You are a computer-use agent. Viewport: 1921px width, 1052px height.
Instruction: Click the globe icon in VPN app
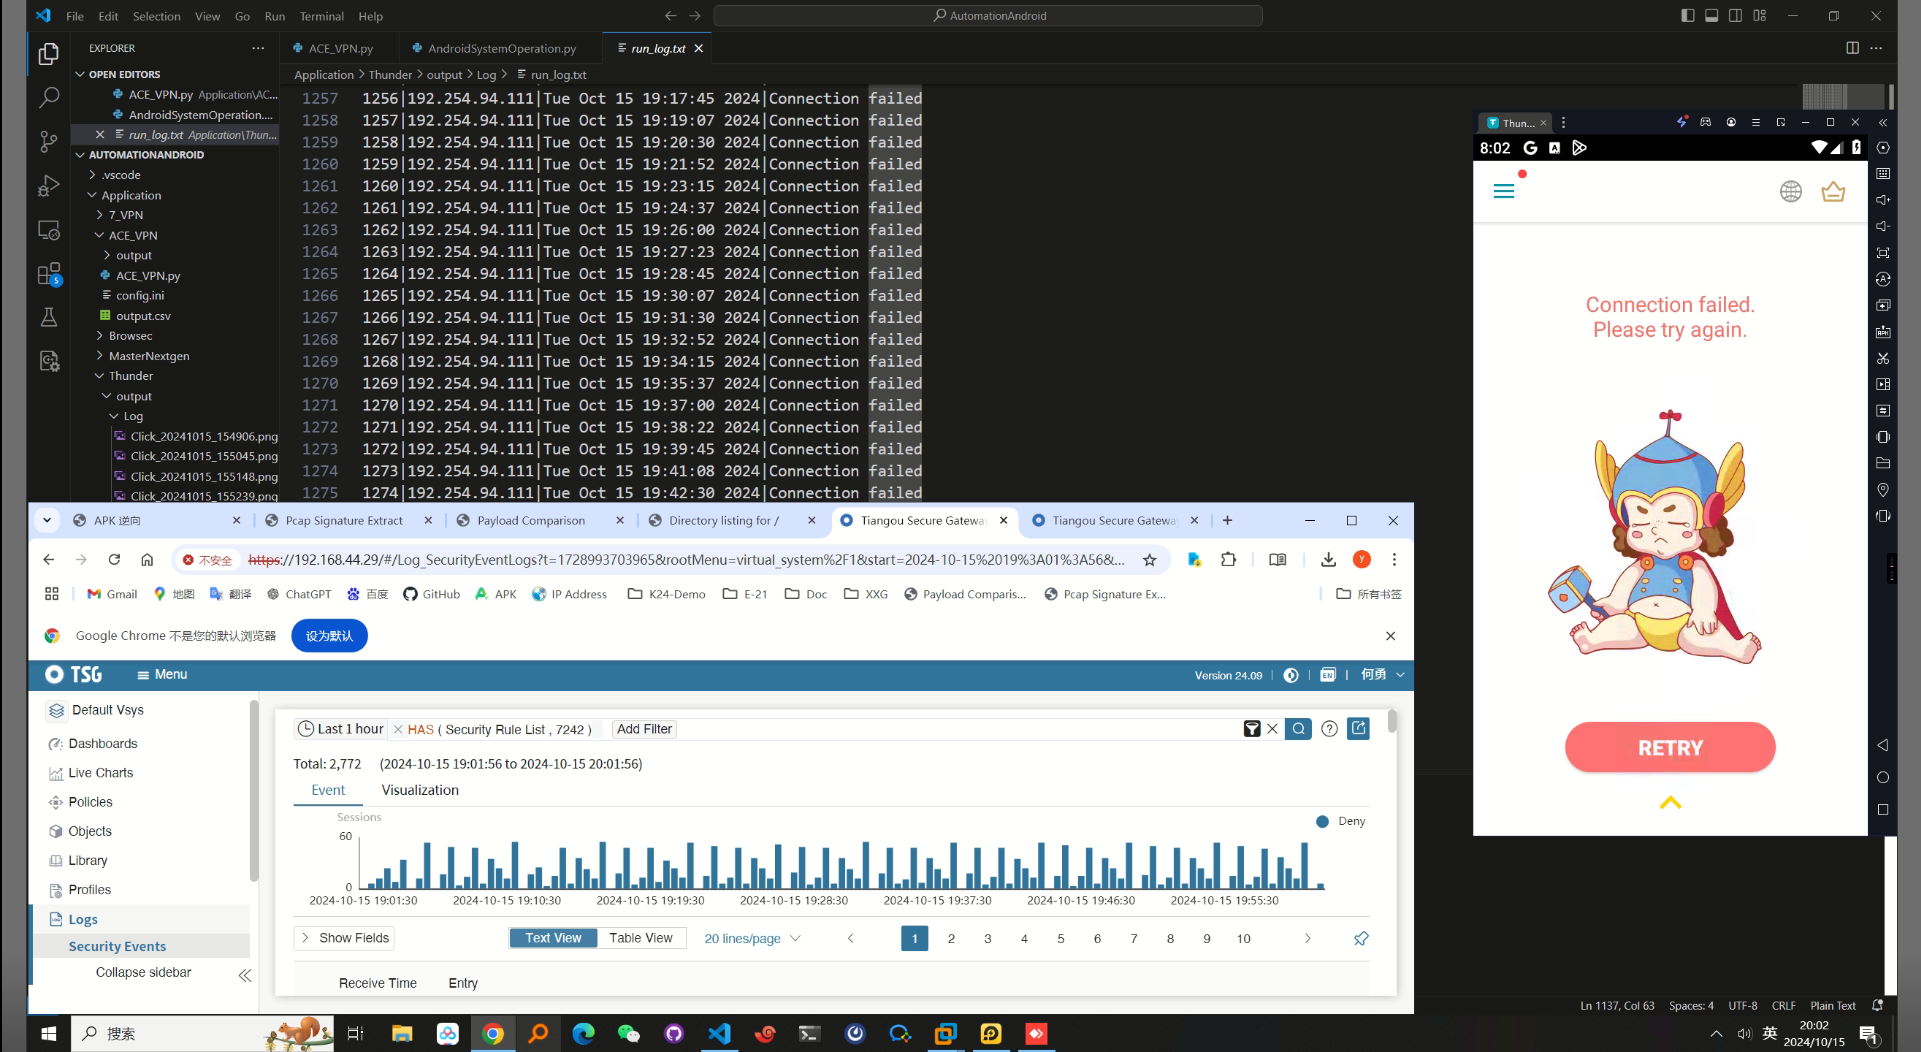click(x=1790, y=191)
